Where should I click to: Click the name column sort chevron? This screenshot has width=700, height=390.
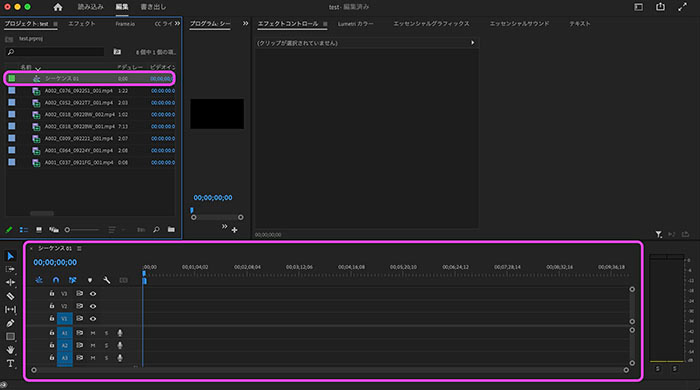(38, 68)
